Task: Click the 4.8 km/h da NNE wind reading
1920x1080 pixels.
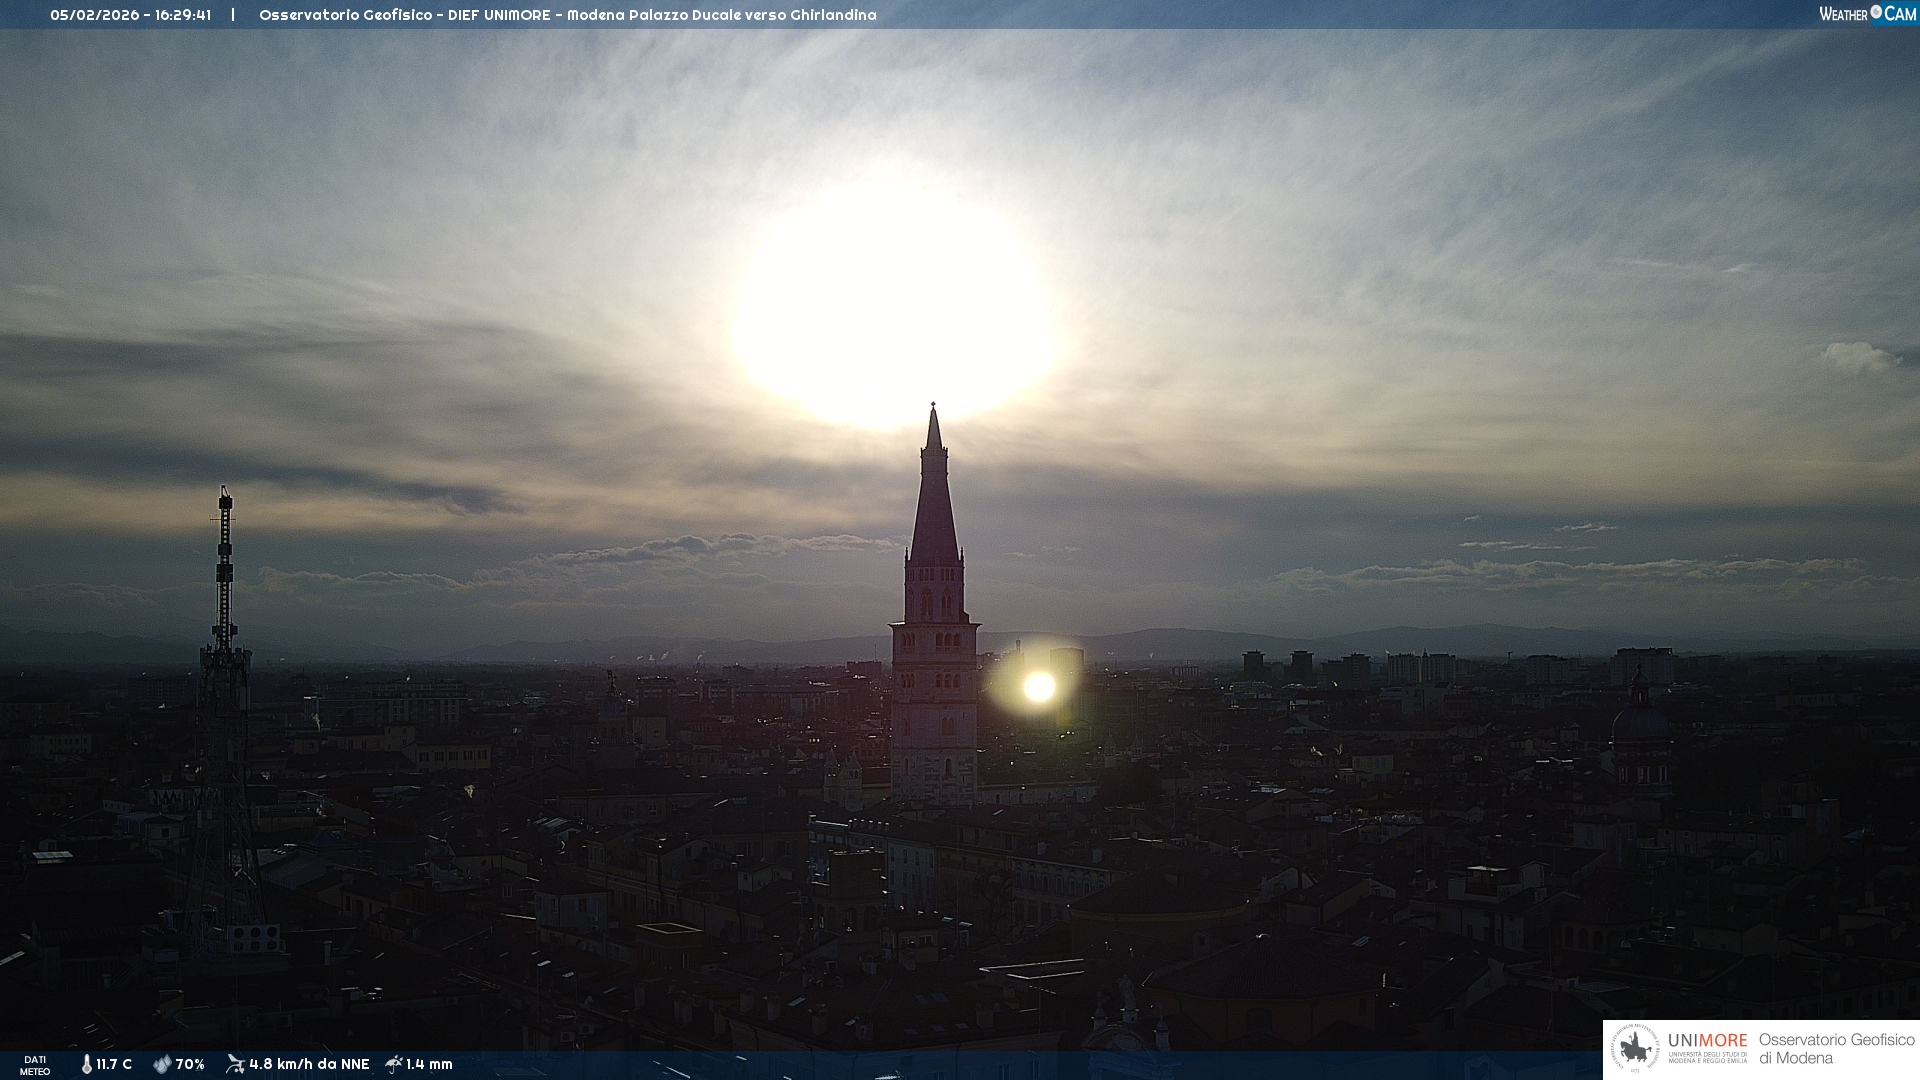Action: (309, 1064)
